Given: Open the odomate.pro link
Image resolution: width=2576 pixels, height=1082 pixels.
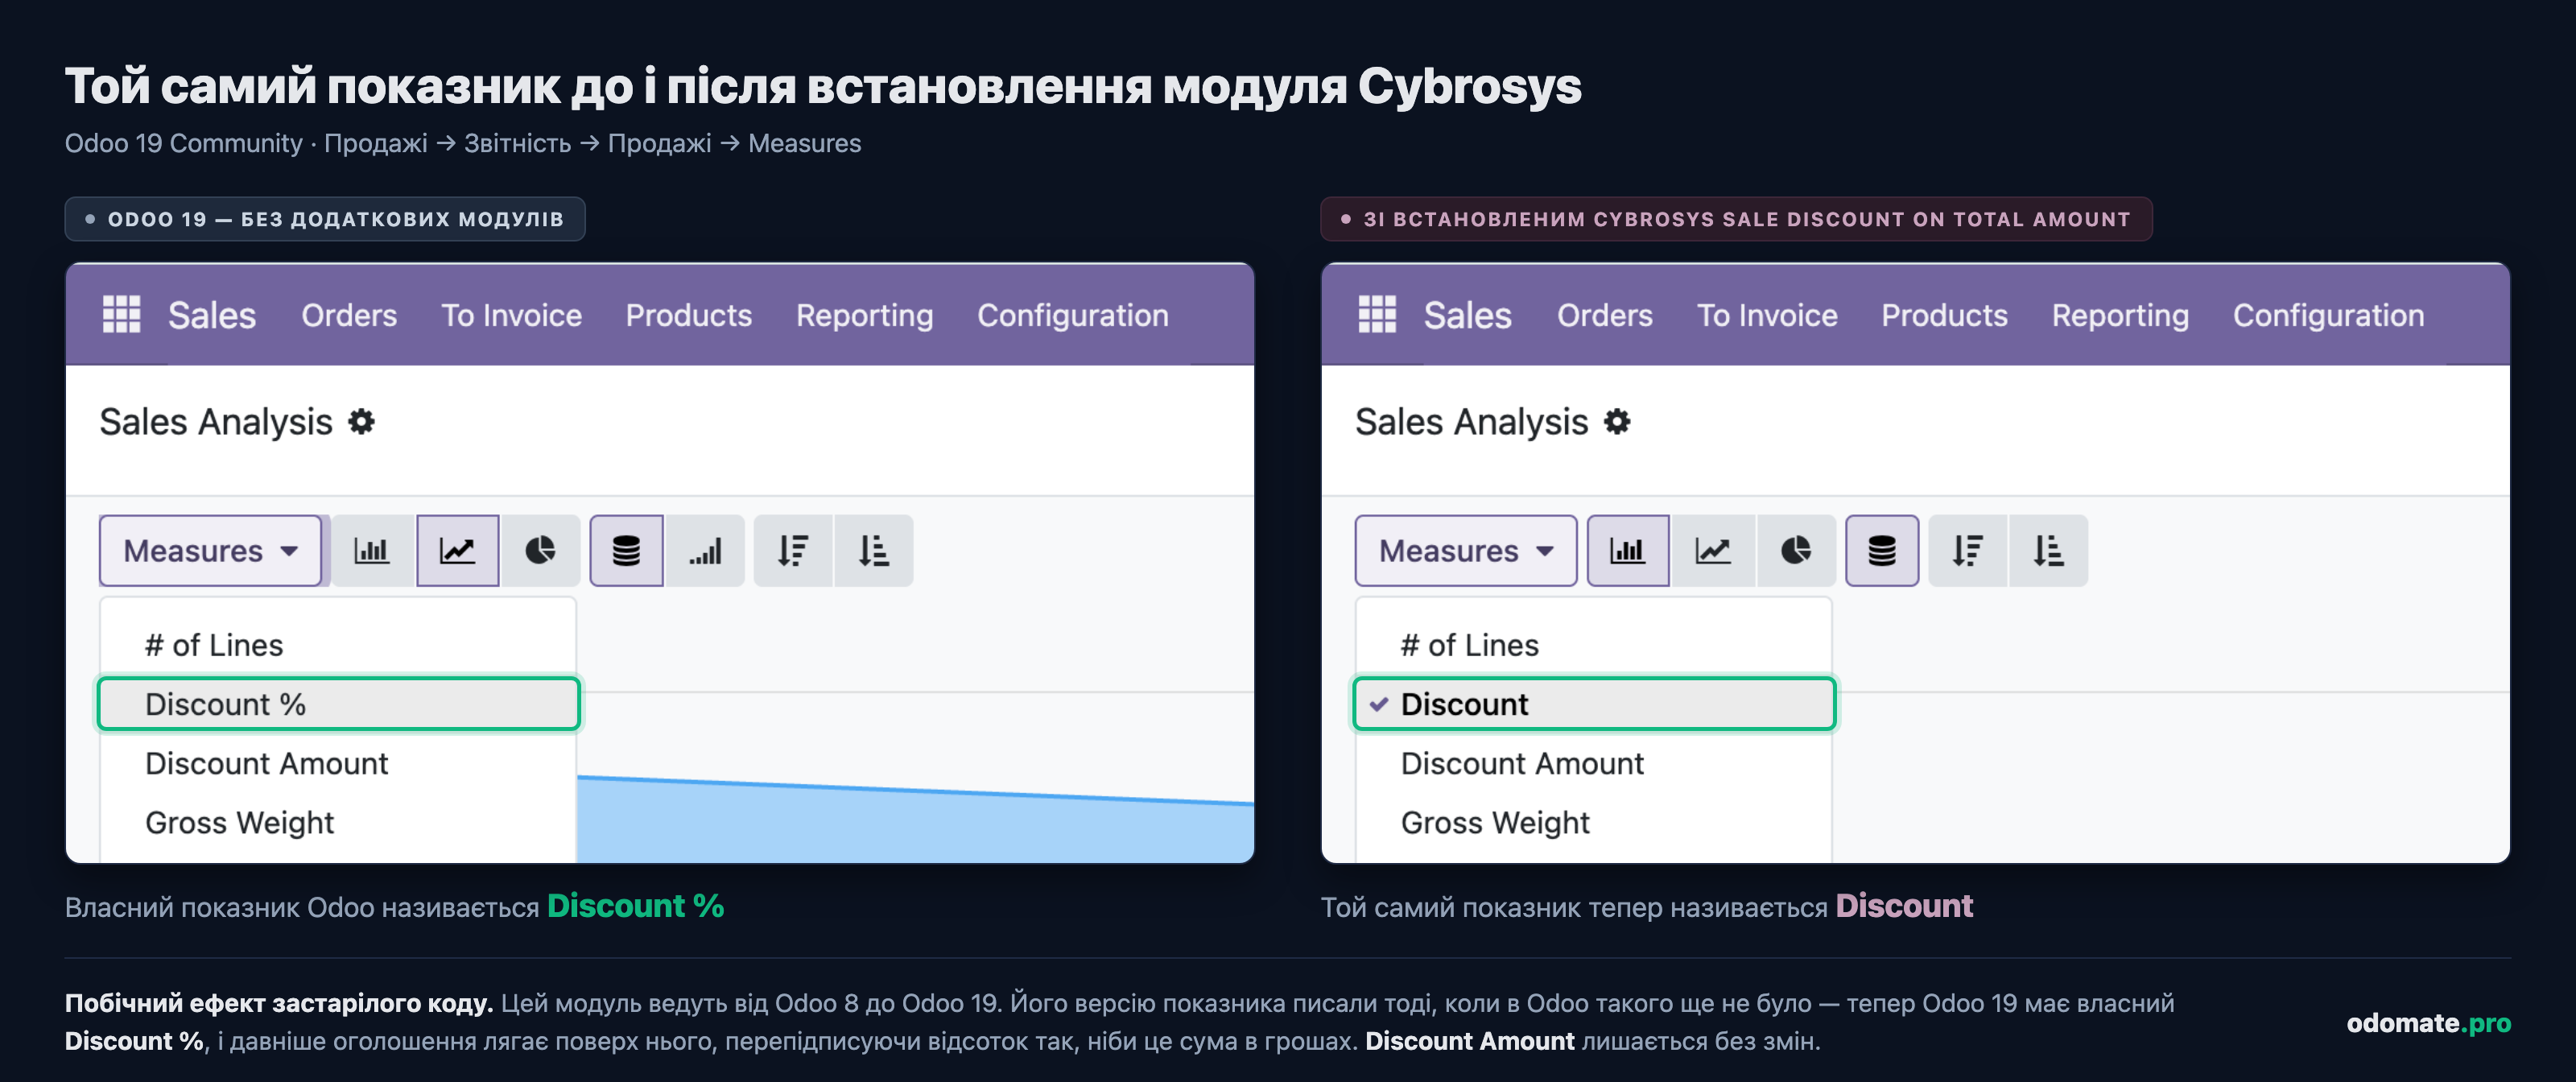Looking at the screenshot, I should point(2429,1023).
